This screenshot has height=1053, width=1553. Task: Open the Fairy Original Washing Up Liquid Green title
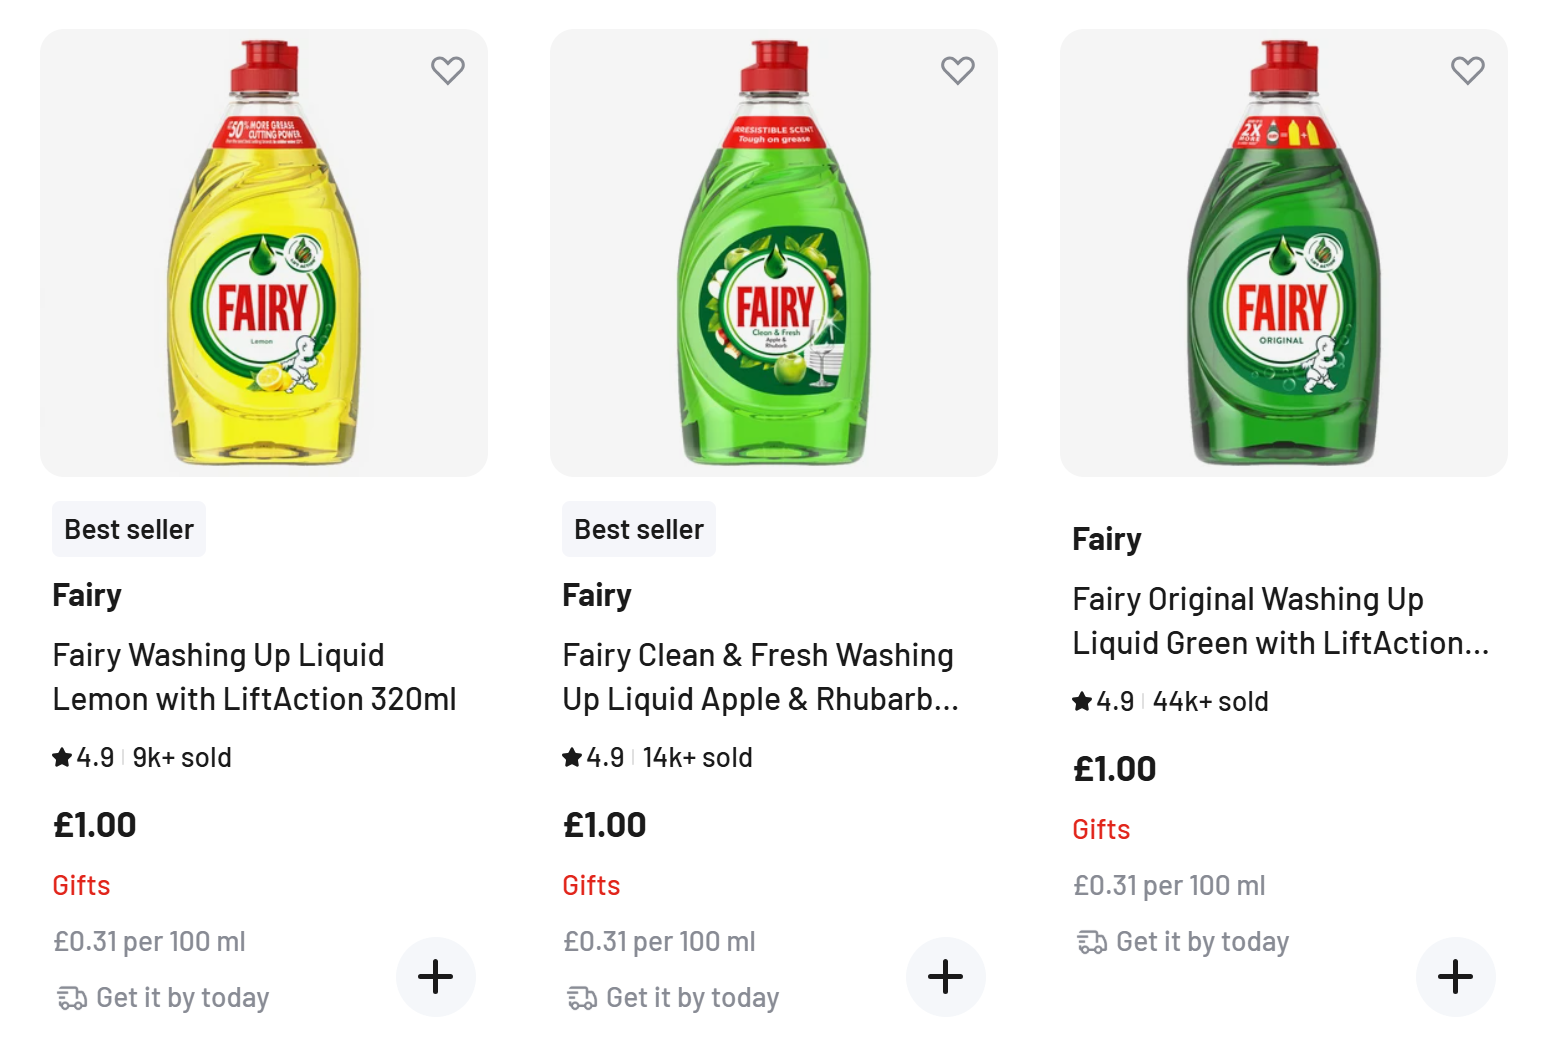point(1280,620)
